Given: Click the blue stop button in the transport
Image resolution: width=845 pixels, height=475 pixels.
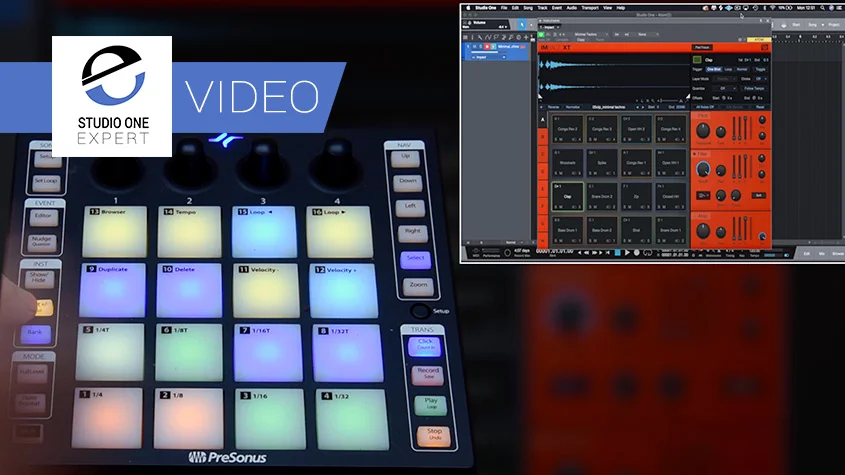Looking at the screenshot, I should pos(618,252).
